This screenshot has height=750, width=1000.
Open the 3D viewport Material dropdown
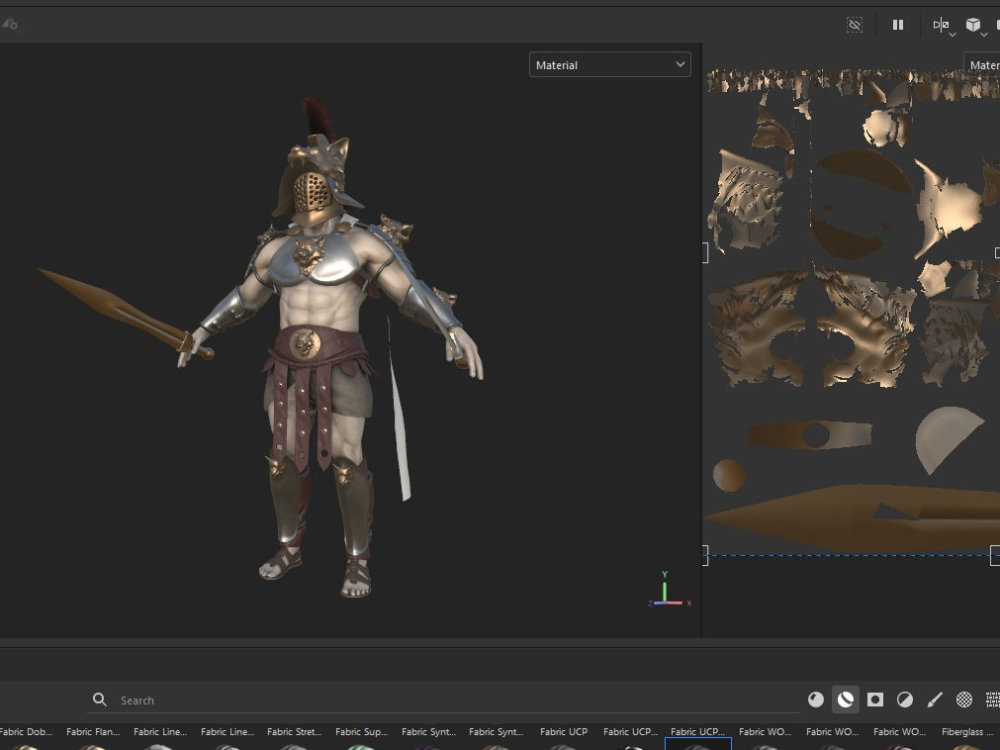(610, 64)
